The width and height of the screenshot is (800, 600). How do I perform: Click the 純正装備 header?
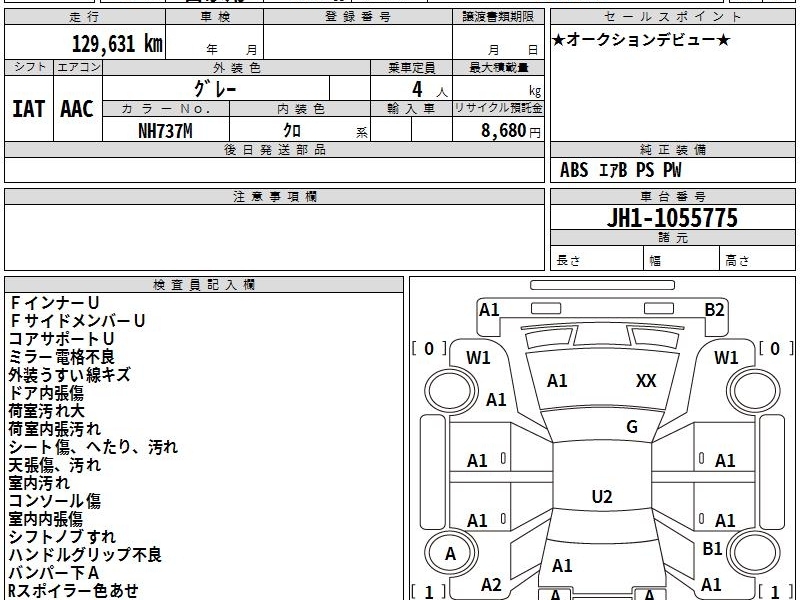(x=672, y=149)
